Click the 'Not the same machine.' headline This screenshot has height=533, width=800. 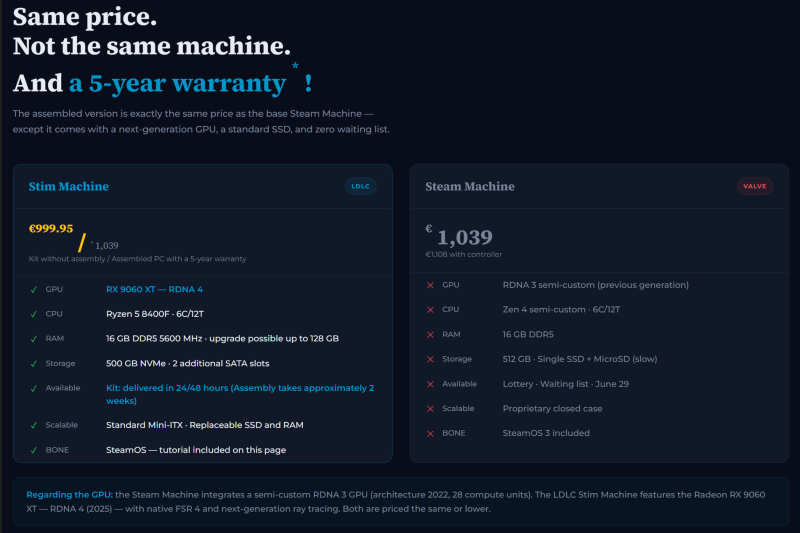(x=152, y=46)
